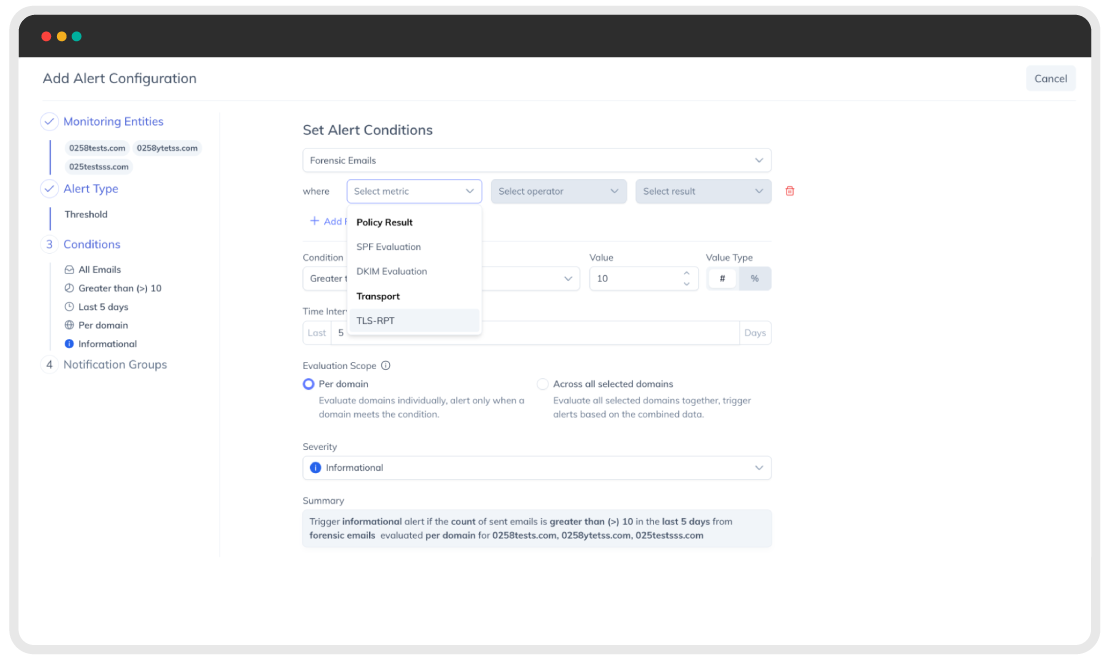
Task: Click the 025testsss.com domain tag
Action: [x=98, y=166]
